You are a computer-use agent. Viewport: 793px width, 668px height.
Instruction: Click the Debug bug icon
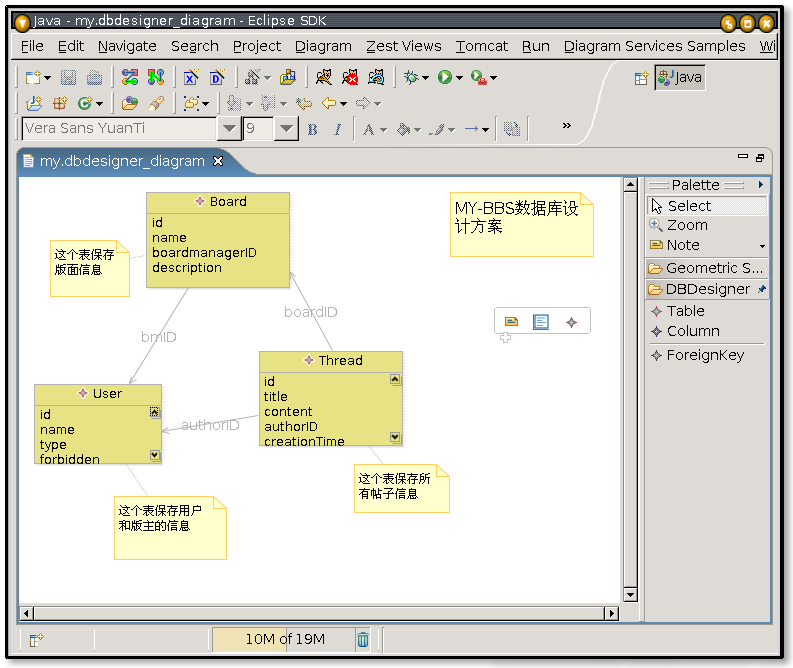point(410,77)
